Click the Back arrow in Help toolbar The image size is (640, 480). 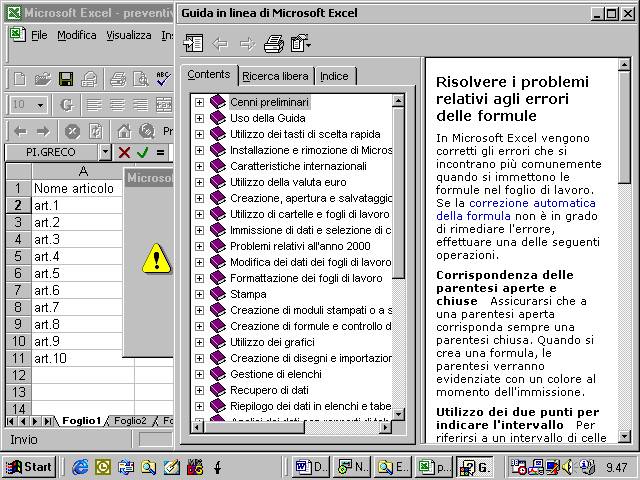220,43
